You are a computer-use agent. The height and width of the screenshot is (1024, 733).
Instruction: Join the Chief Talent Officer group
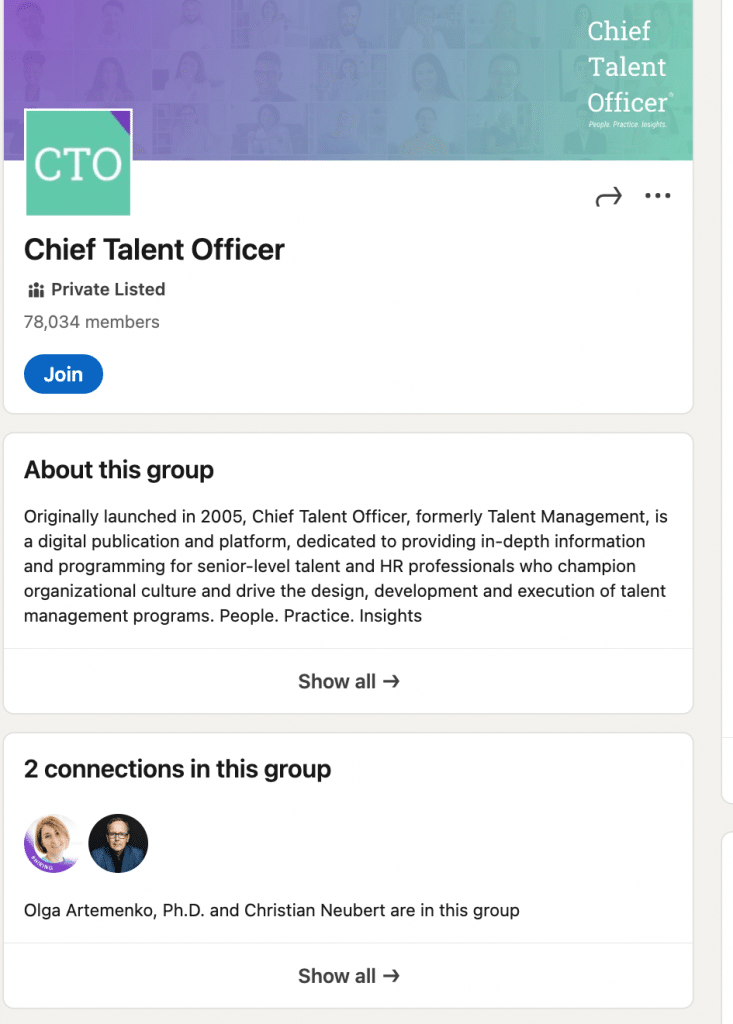pos(63,374)
